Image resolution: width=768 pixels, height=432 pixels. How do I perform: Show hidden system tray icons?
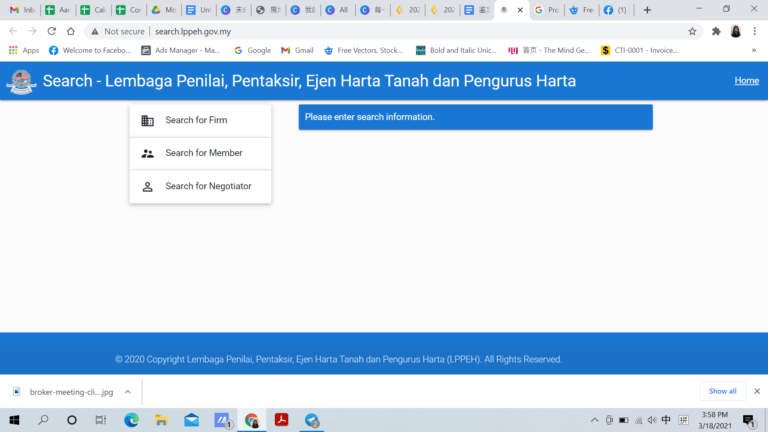click(594, 420)
